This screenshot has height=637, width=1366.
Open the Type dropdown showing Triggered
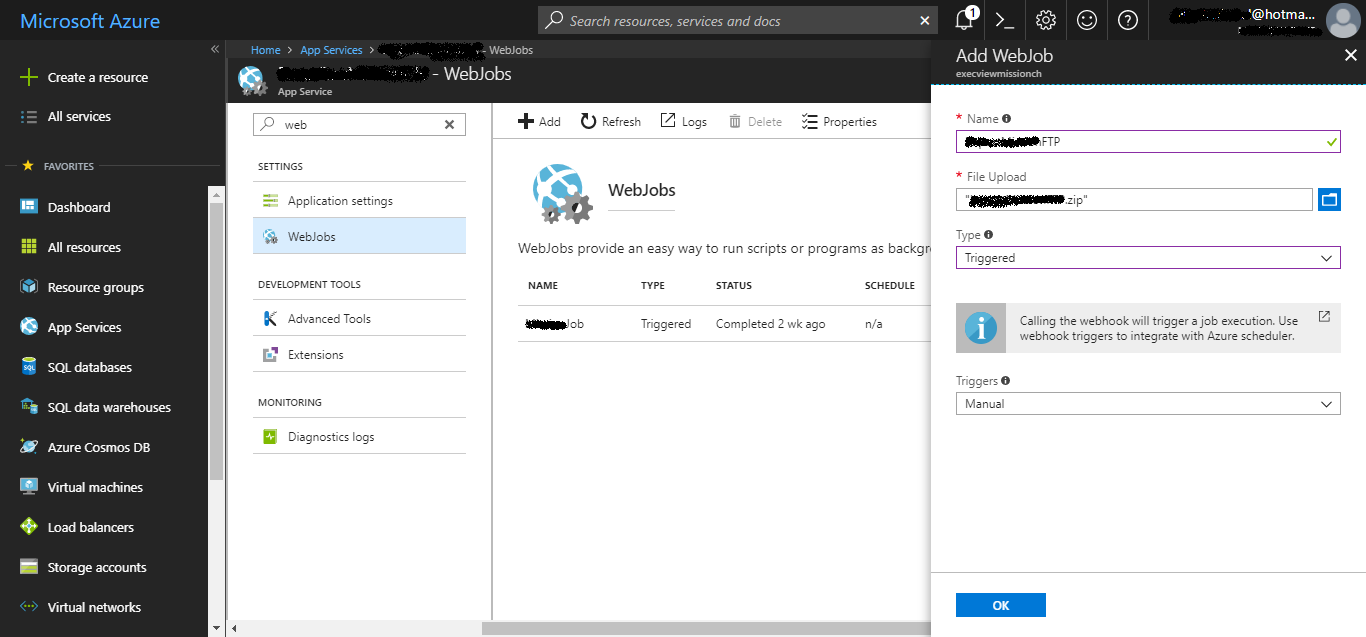pos(1148,257)
